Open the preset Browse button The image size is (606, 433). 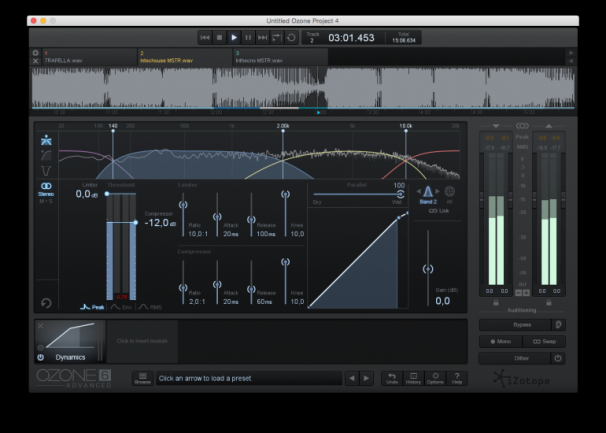click(142, 378)
